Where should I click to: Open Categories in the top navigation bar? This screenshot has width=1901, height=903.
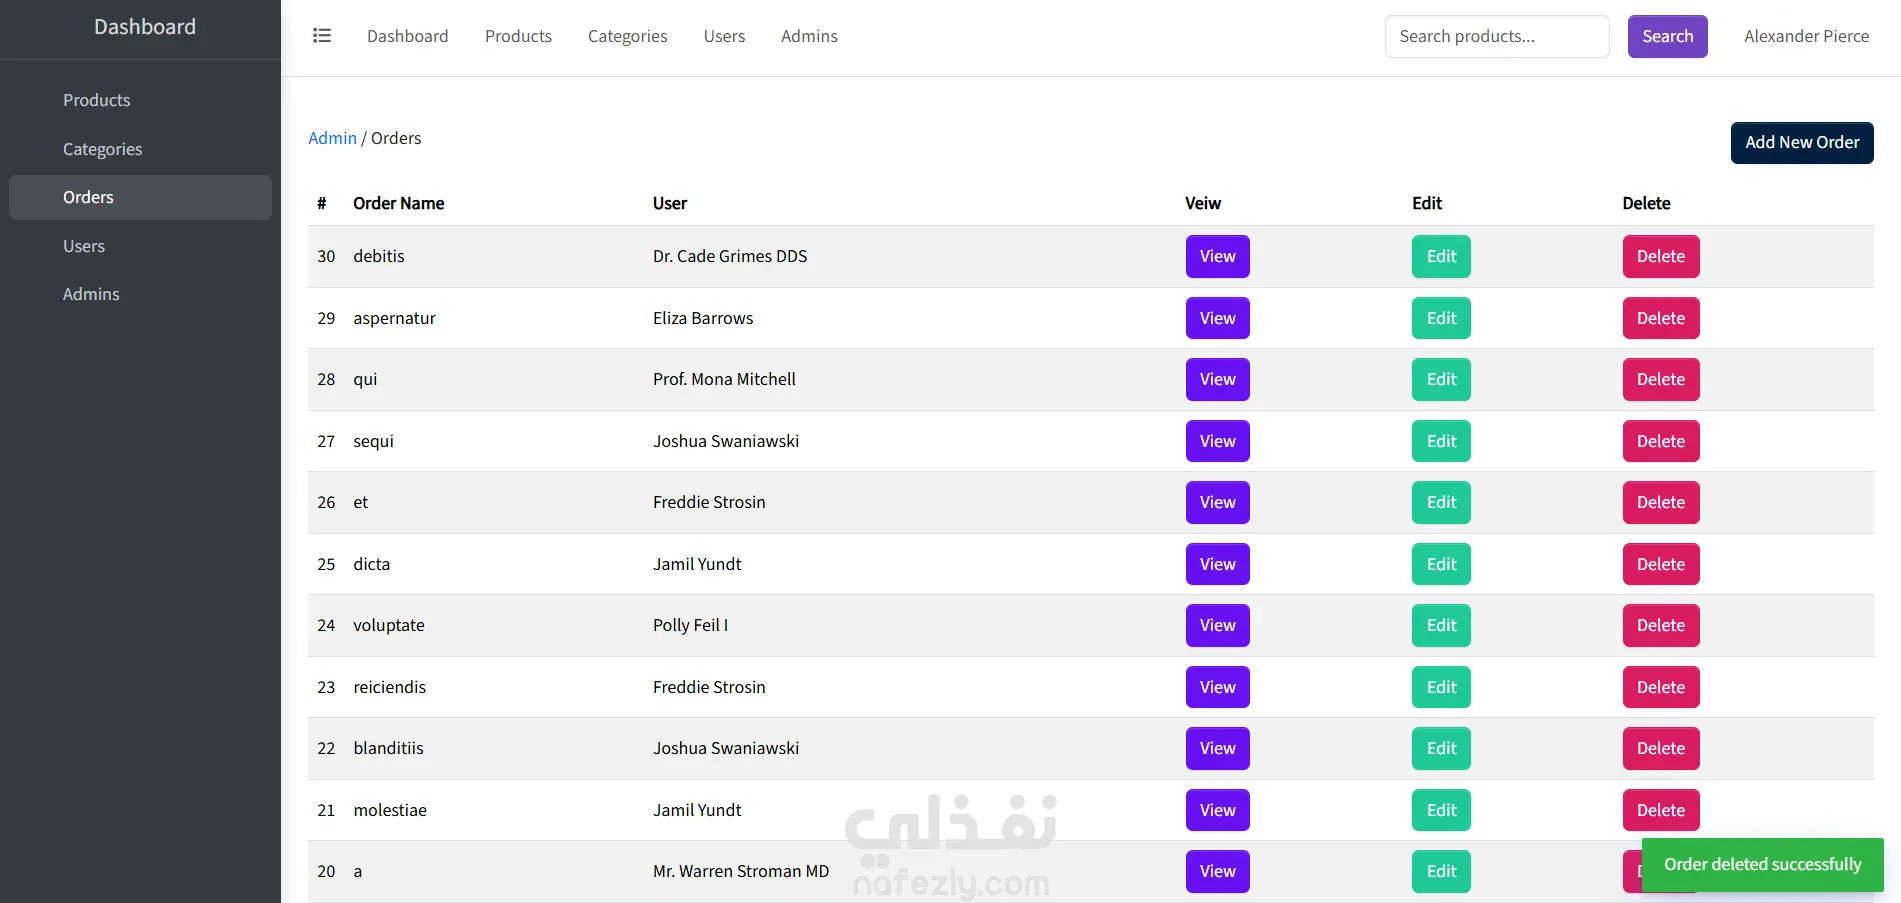(627, 36)
